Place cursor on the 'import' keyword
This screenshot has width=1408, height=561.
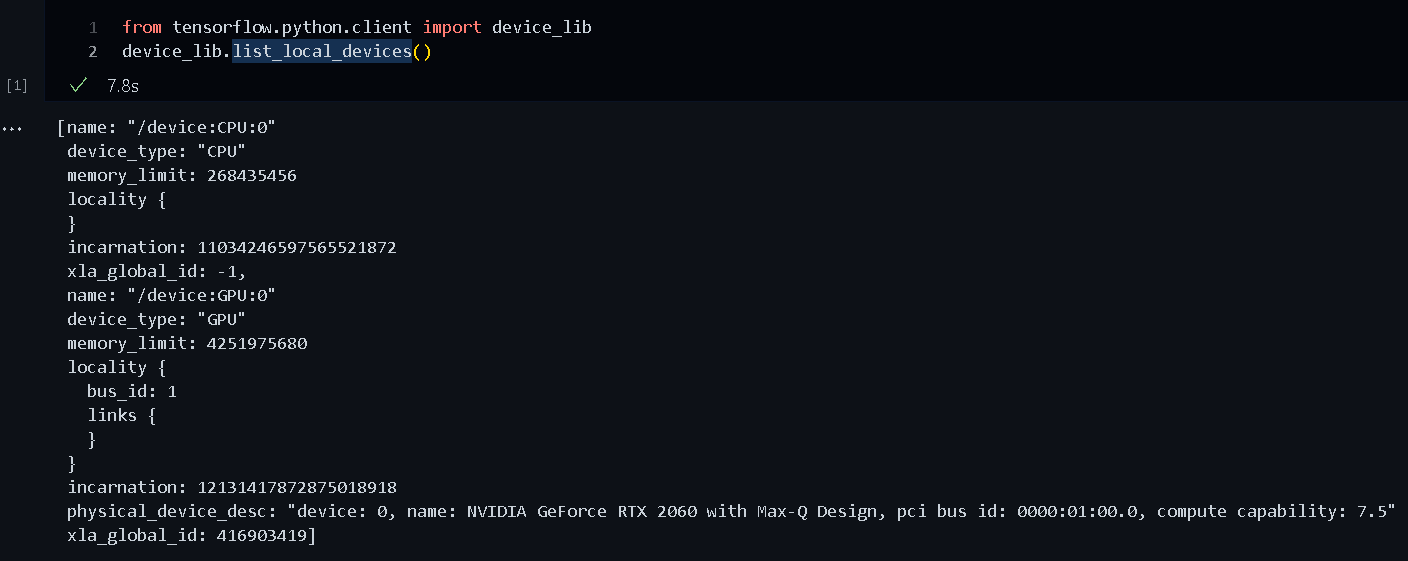point(452,27)
